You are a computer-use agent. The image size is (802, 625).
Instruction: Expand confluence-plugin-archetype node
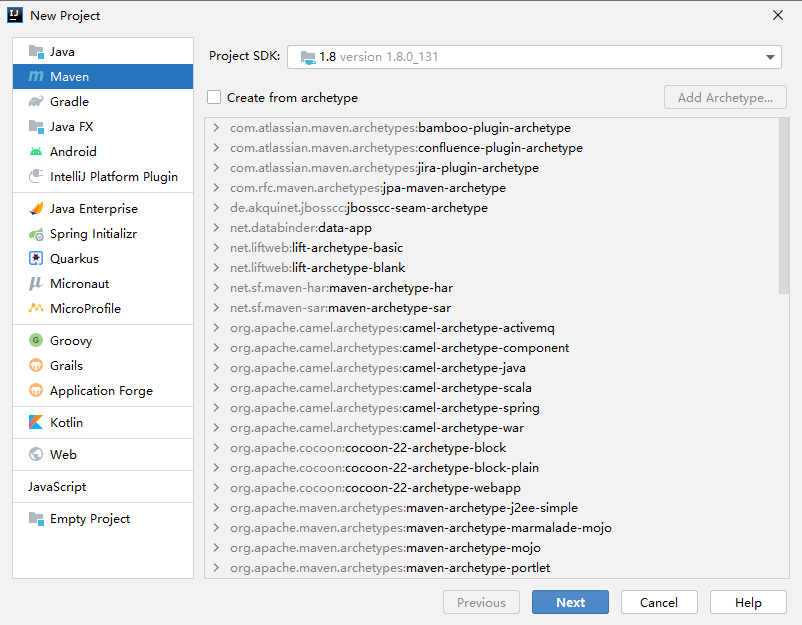tap(216, 147)
